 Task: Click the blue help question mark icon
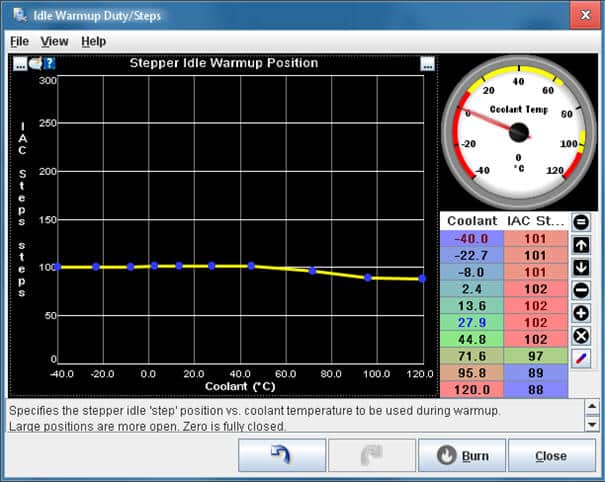click(49, 63)
